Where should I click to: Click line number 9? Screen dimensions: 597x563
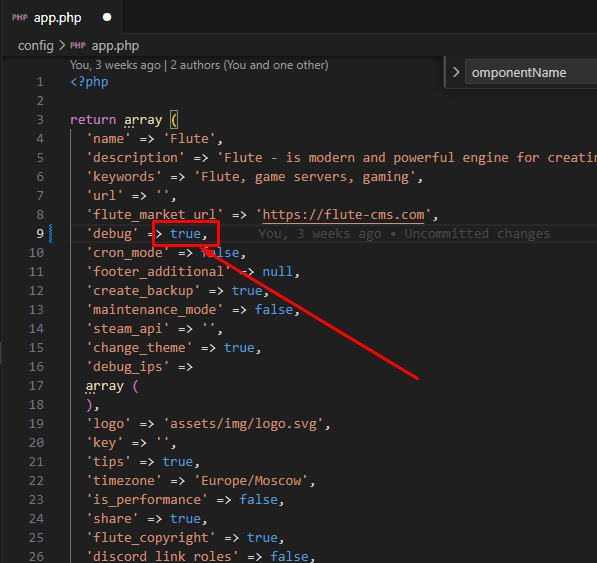40,234
